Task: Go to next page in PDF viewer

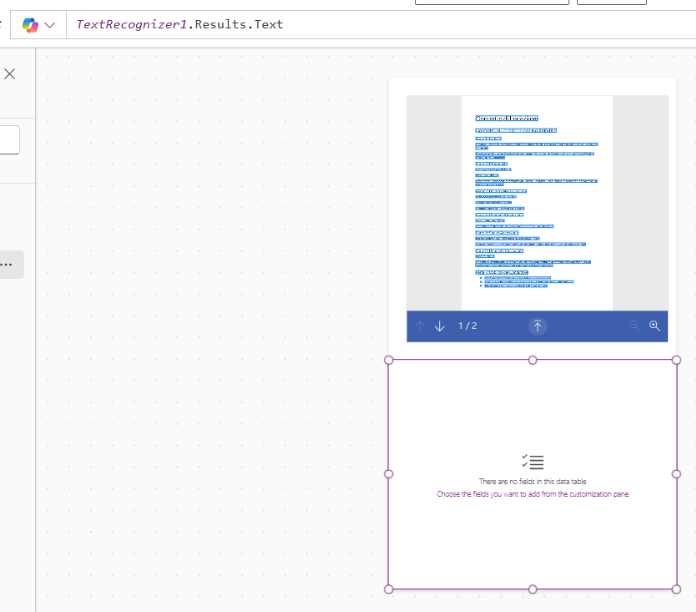Action: (440, 326)
